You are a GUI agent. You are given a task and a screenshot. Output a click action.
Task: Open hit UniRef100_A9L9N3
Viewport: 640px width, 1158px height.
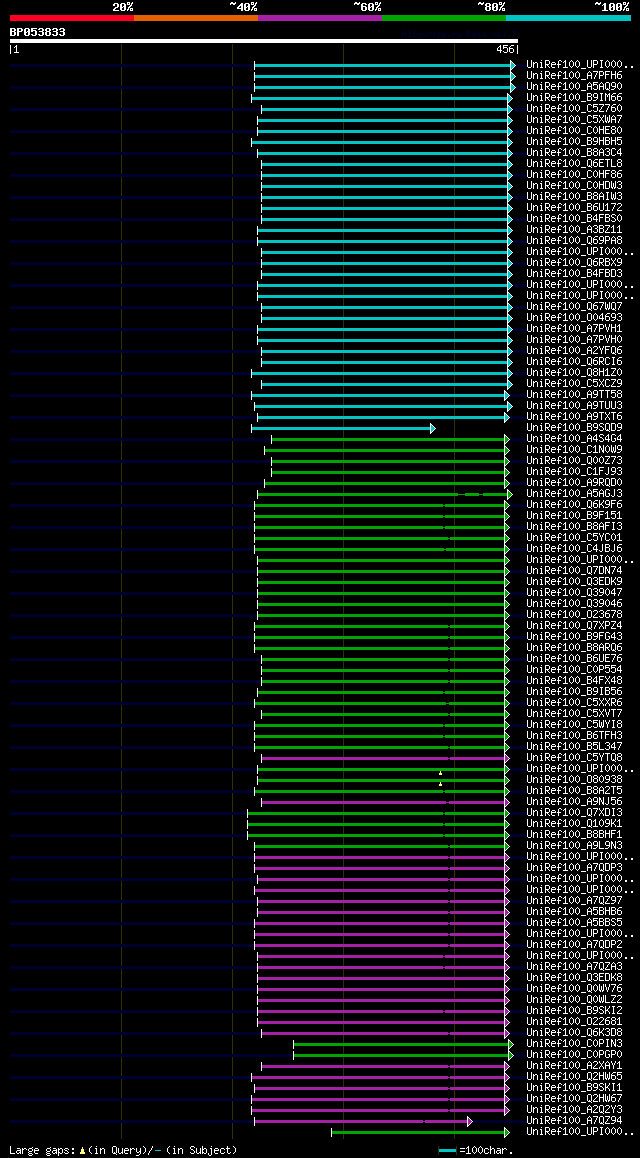pyautogui.click(x=574, y=846)
